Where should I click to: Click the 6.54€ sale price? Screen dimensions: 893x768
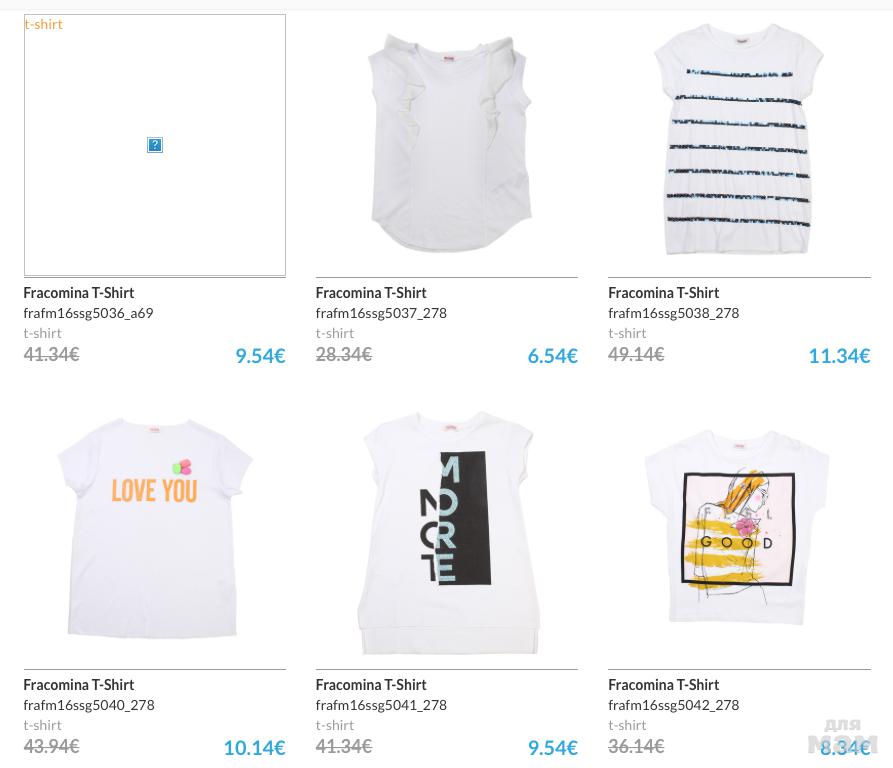click(x=552, y=356)
